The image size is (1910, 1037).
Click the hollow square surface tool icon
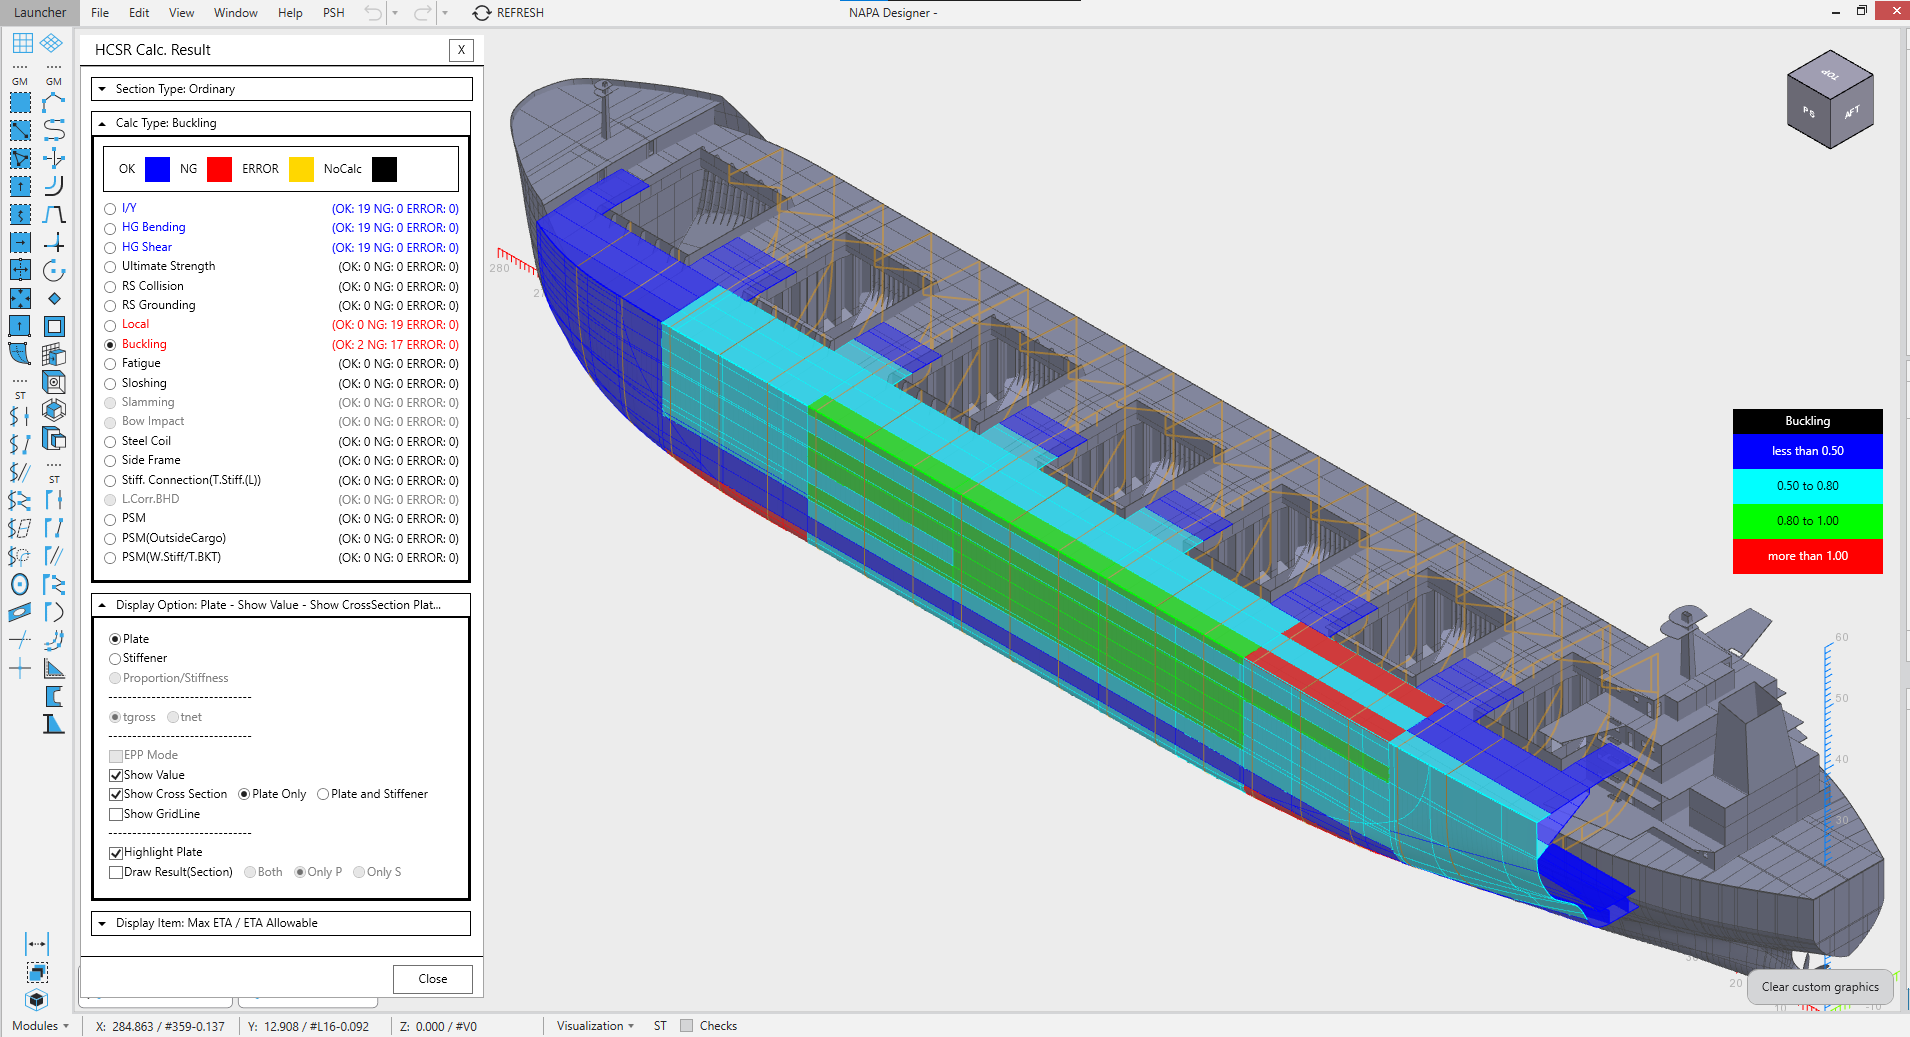54,326
